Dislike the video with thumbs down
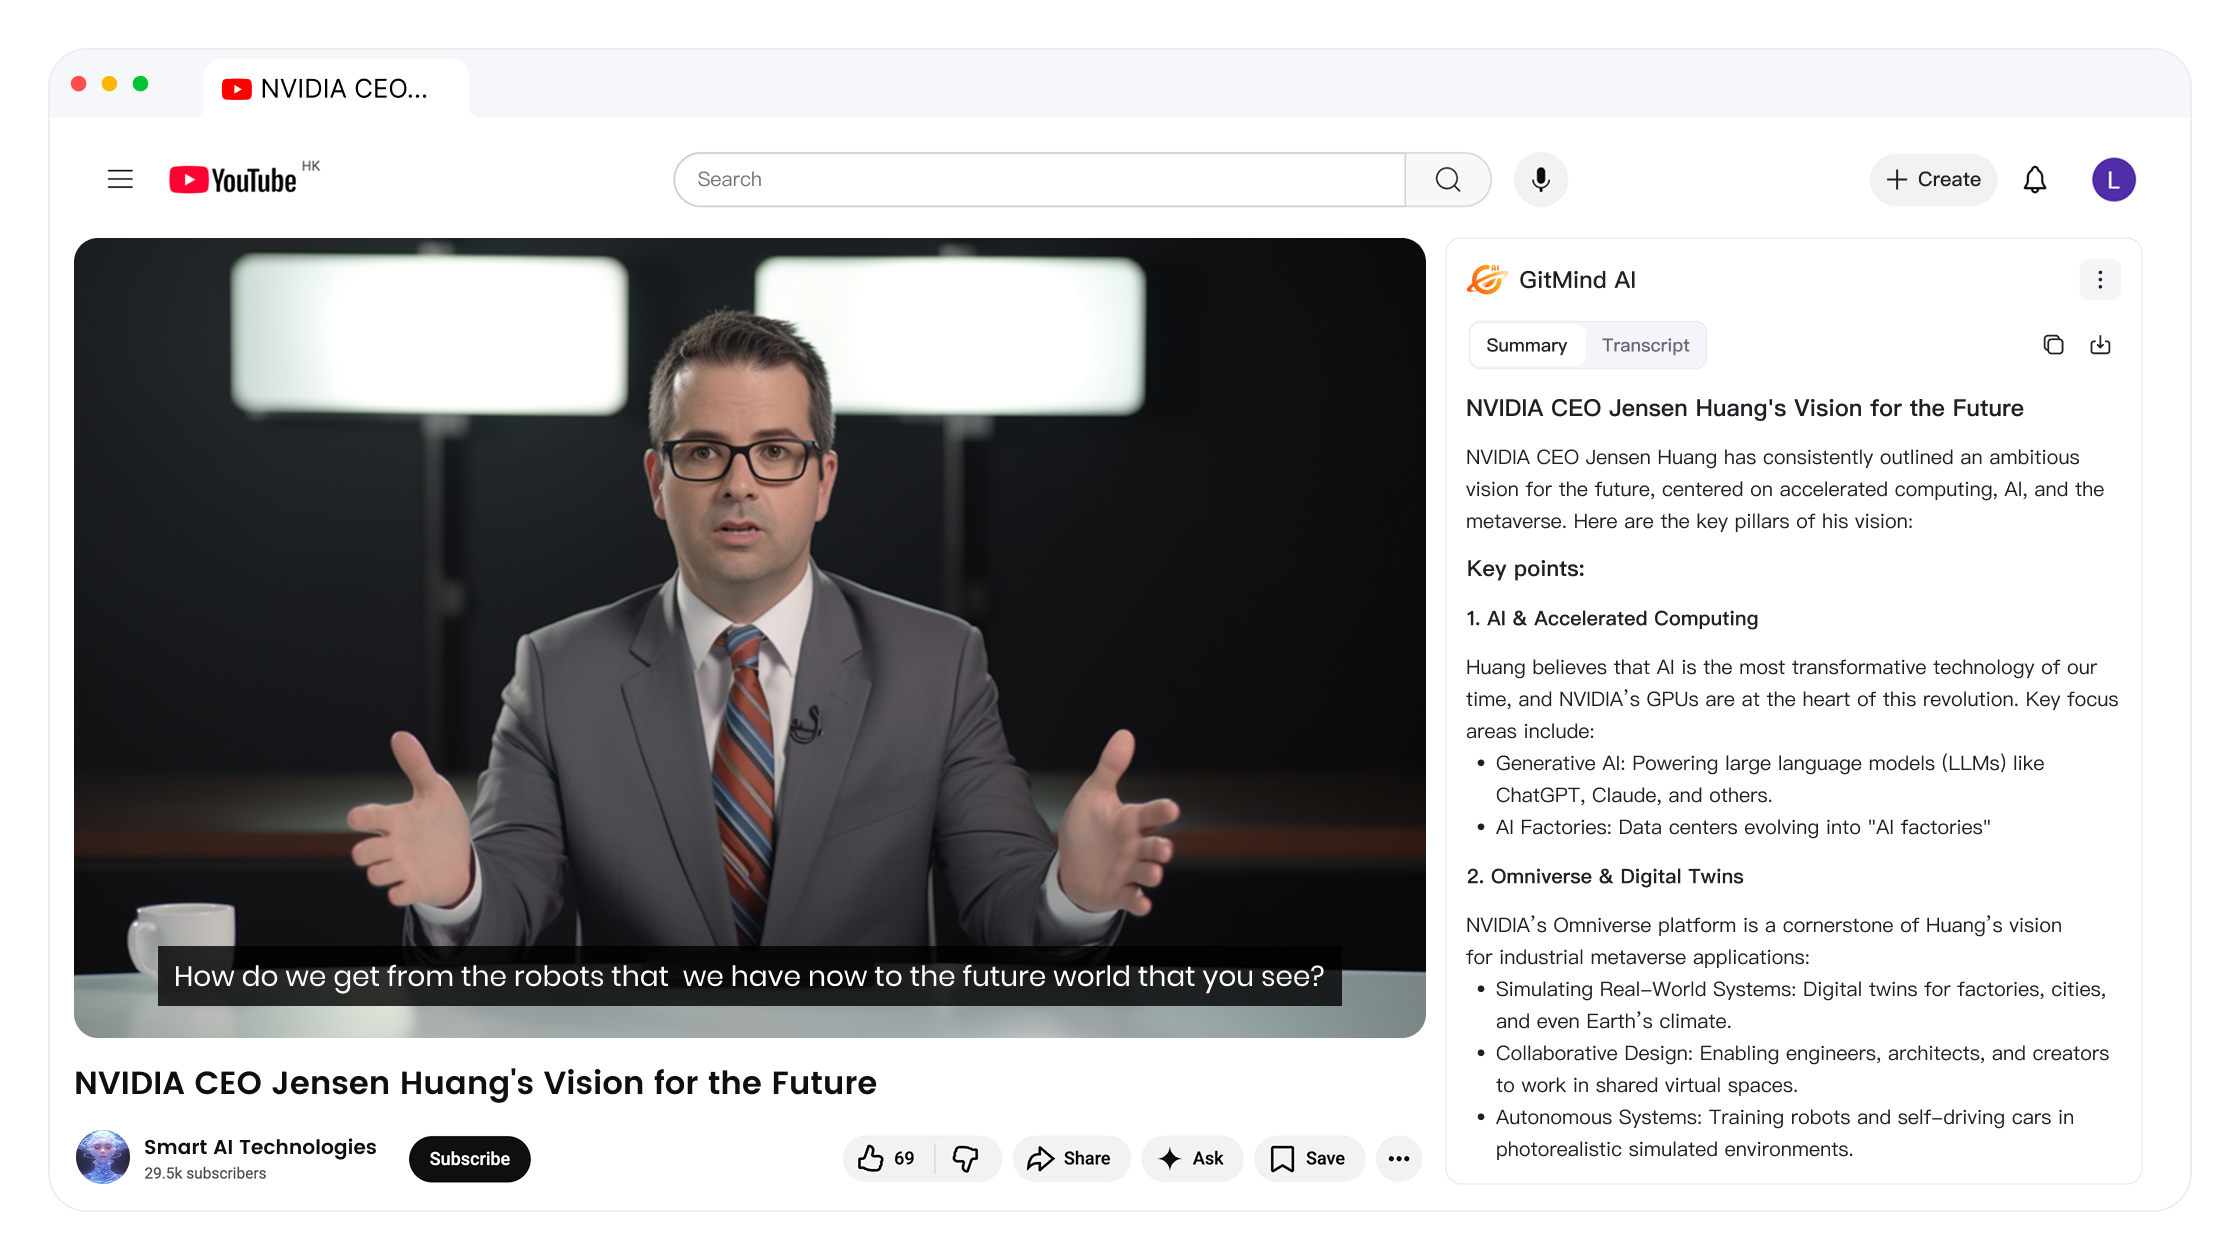 (x=966, y=1158)
